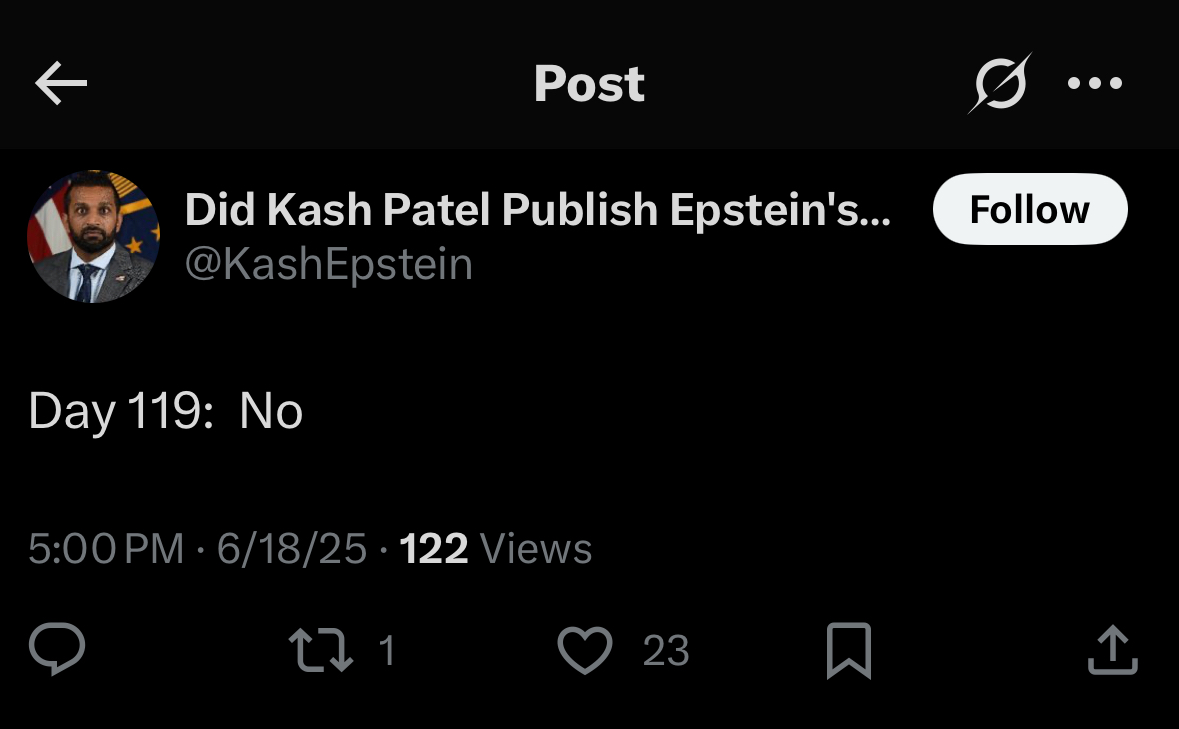Viewport: 1179px width, 729px height.
Task: Select the 5:00 PM timestamp
Action: click(106, 549)
